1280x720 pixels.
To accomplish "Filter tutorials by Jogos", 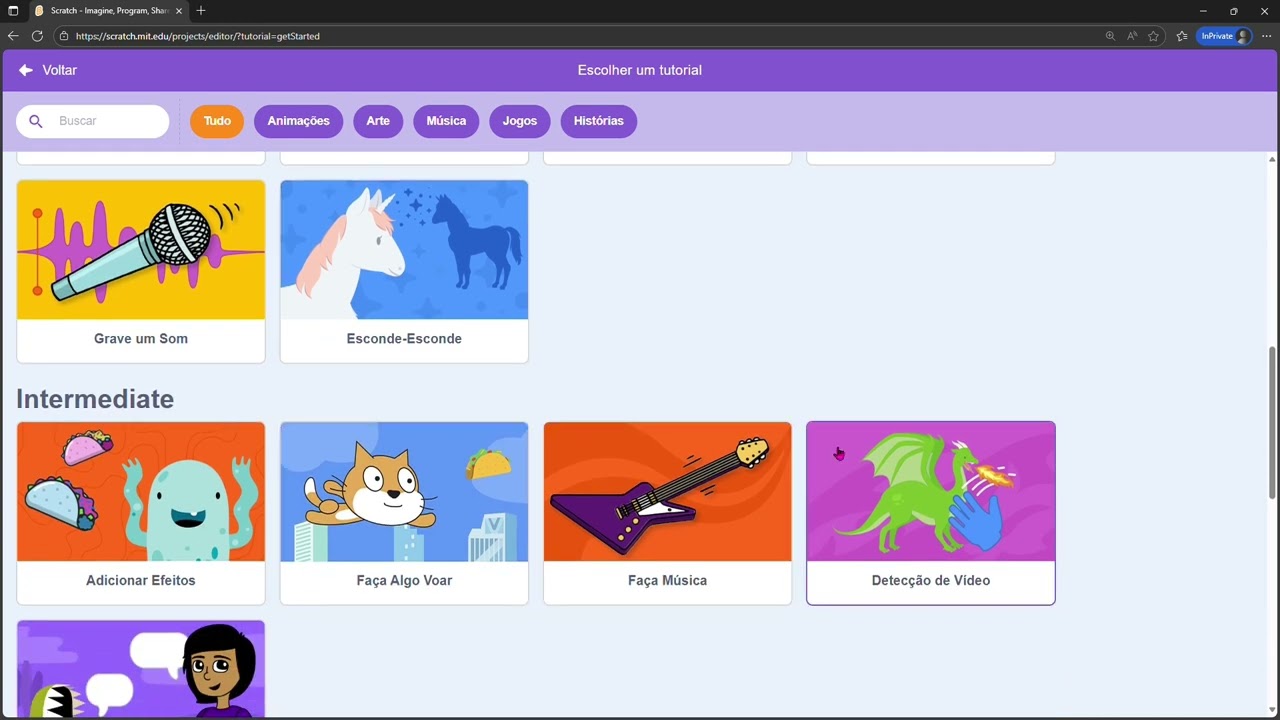I will (520, 121).
